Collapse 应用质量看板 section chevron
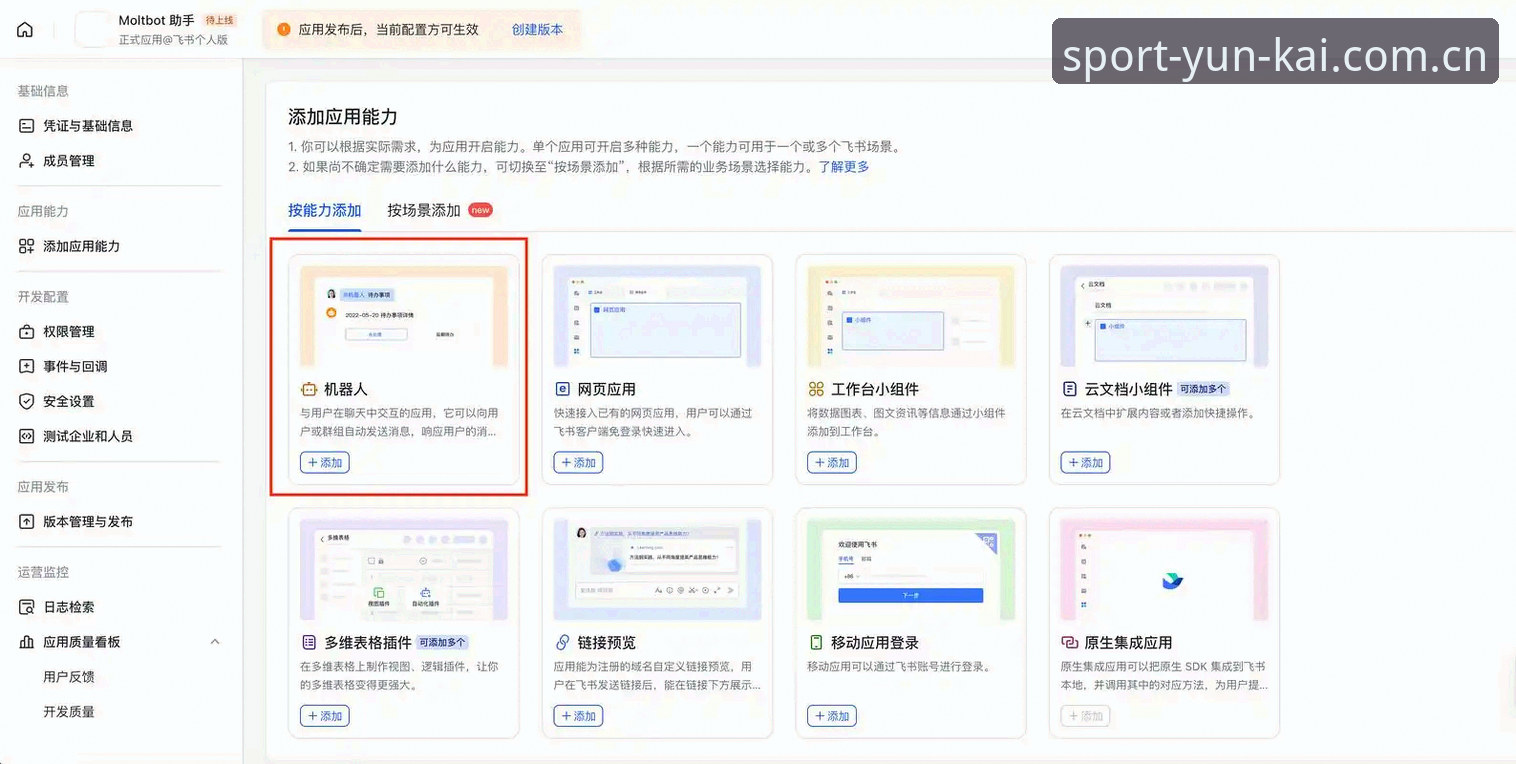The width and height of the screenshot is (1516, 764). click(214, 642)
